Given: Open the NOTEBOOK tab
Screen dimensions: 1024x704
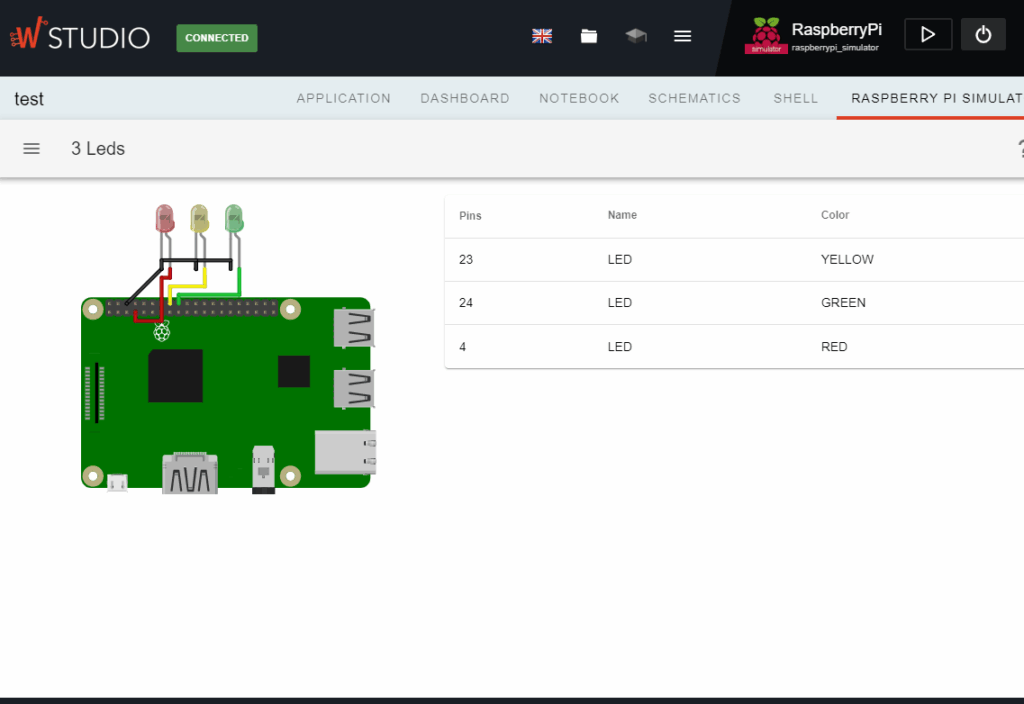Looking at the screenshot, I should (578, 98).
